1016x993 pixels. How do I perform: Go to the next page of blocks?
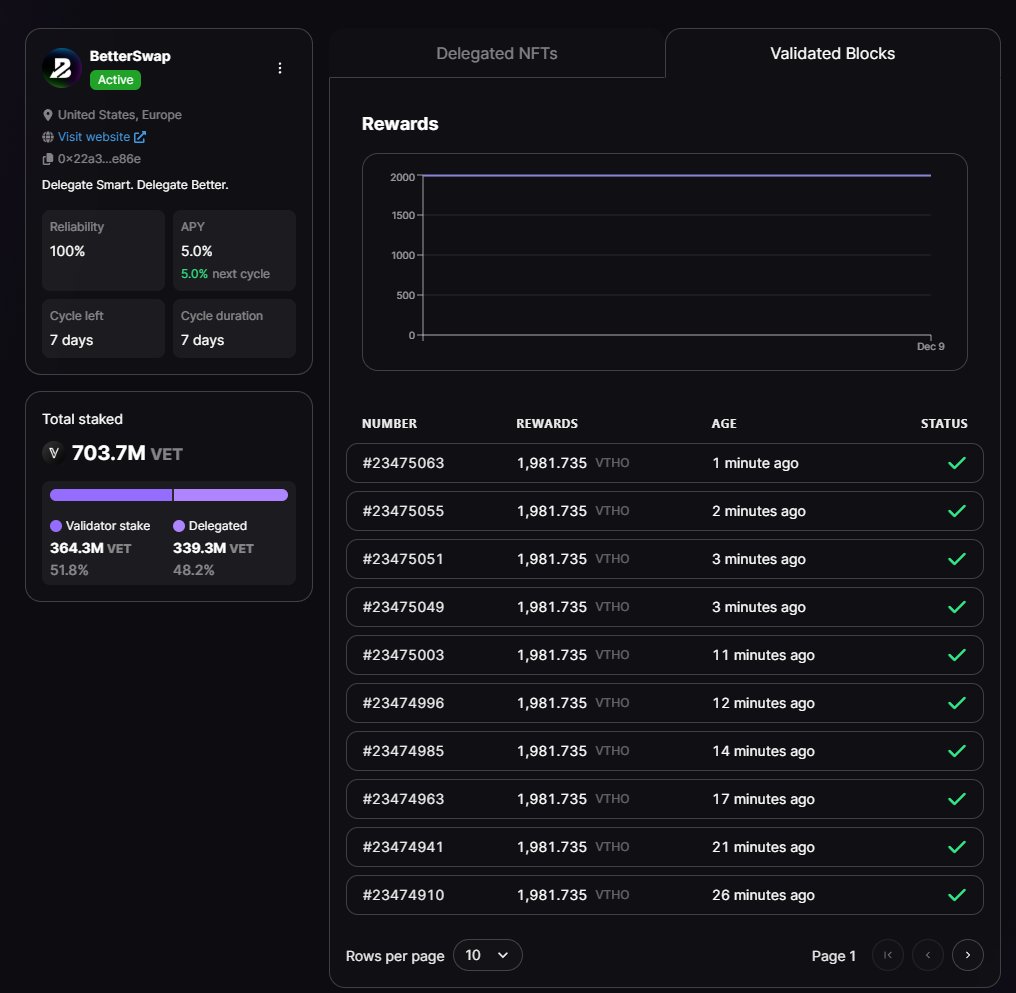click(x=967, y=955)
